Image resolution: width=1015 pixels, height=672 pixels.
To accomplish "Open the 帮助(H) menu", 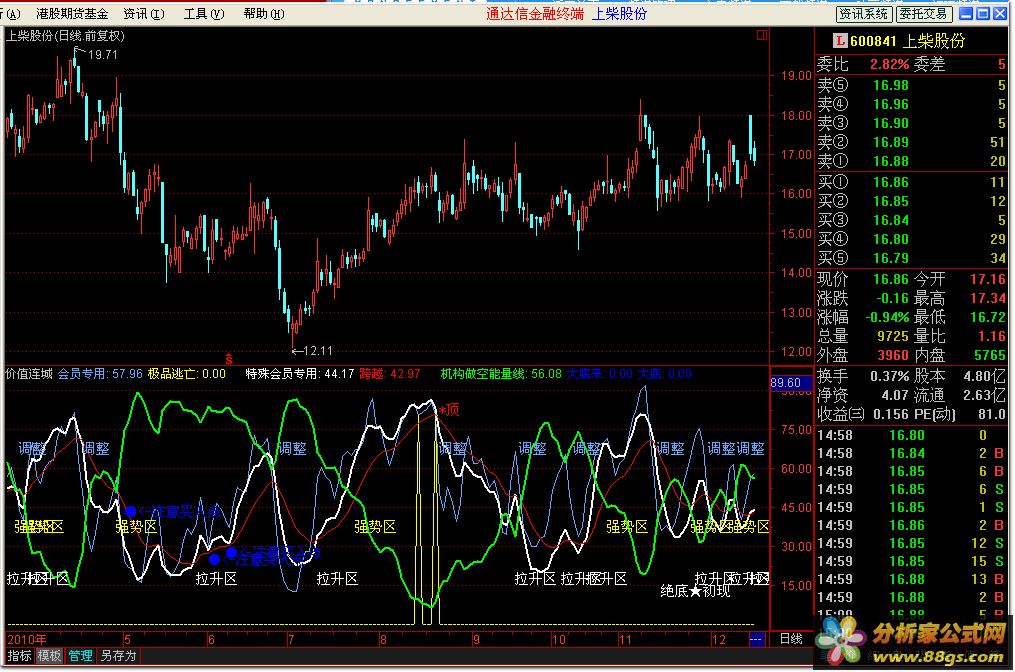I will tap(263, 14).
